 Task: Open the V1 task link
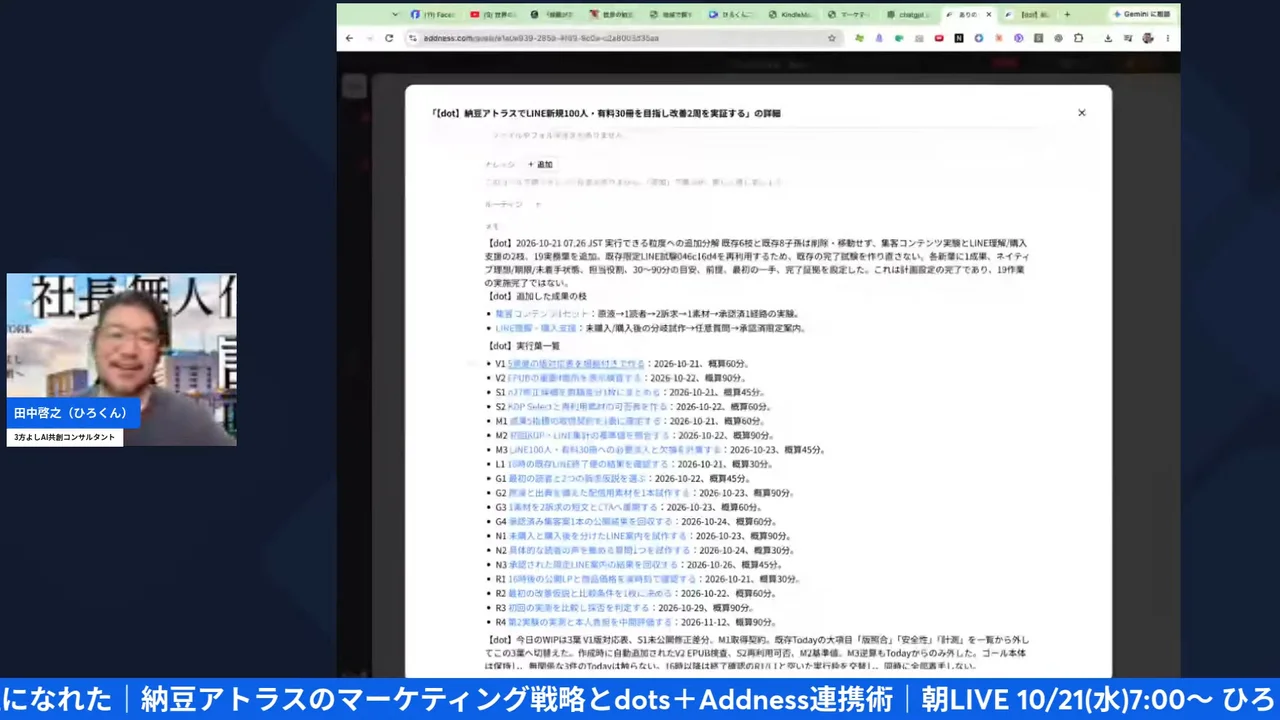coord(576,364)
